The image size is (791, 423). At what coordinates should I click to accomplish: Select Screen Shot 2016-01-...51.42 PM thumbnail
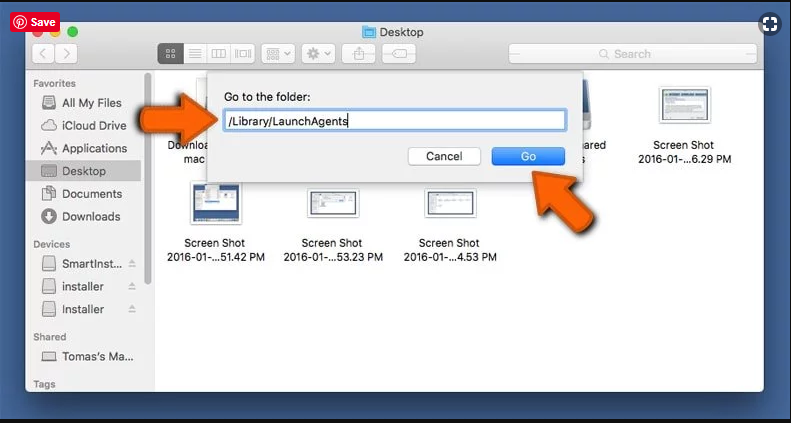point(215,203)
